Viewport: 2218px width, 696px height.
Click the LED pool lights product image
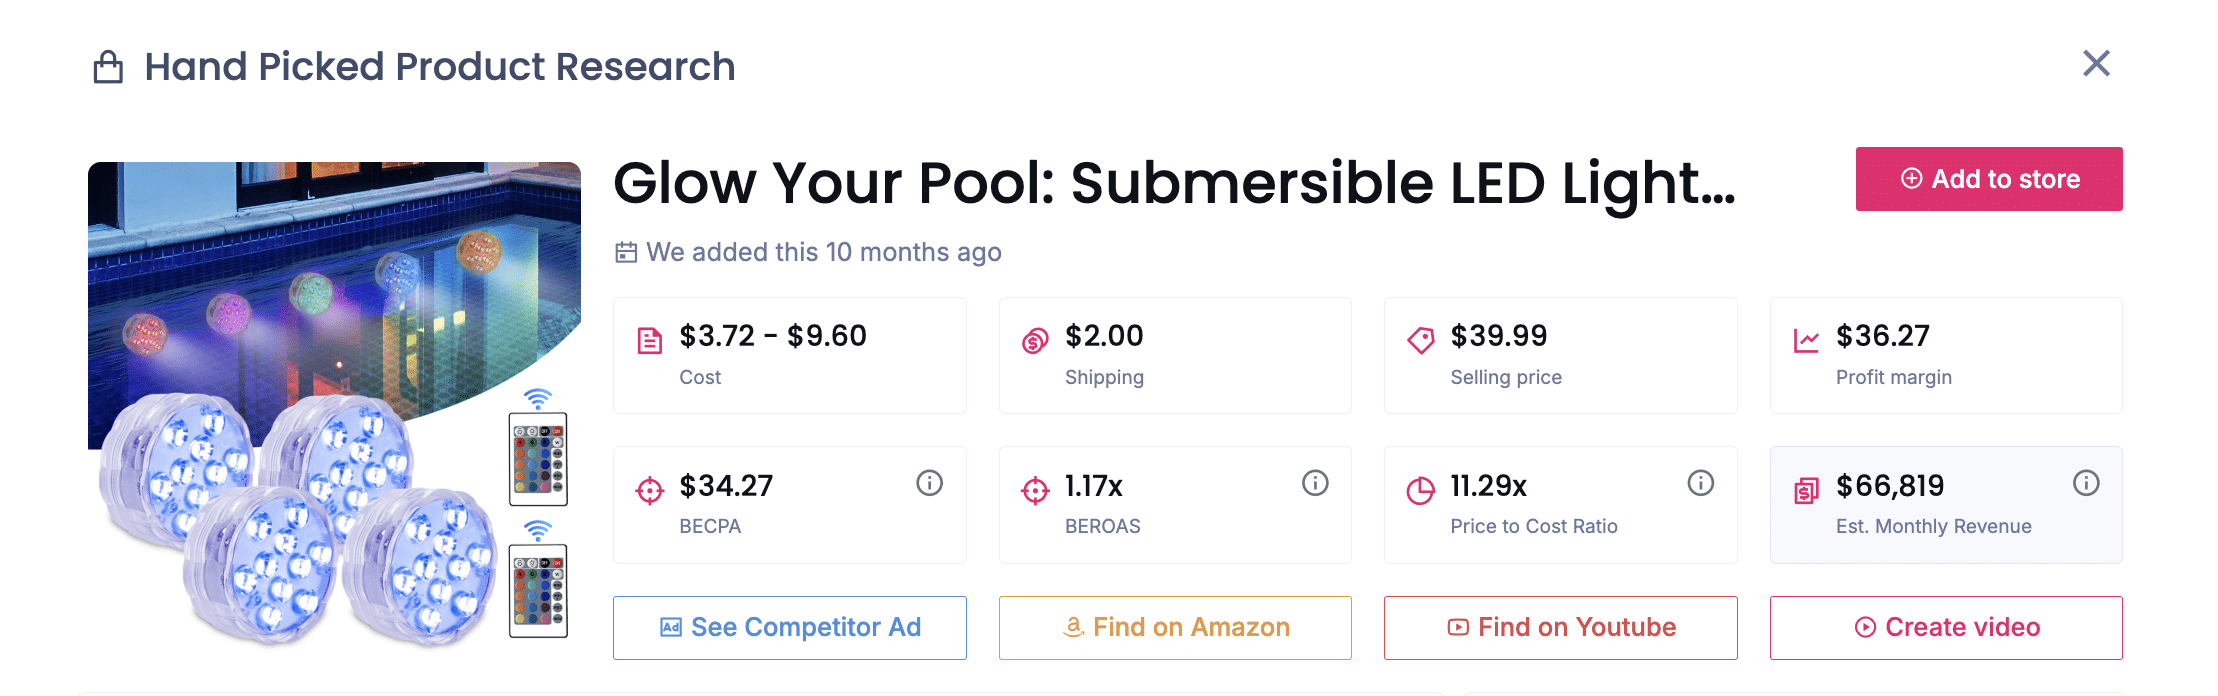(x=334, y=404)
